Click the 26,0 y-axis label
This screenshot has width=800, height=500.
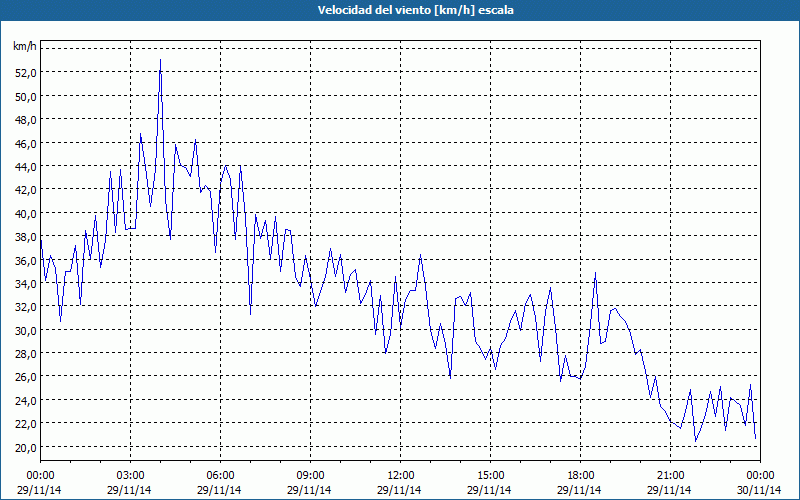[27, 377]
